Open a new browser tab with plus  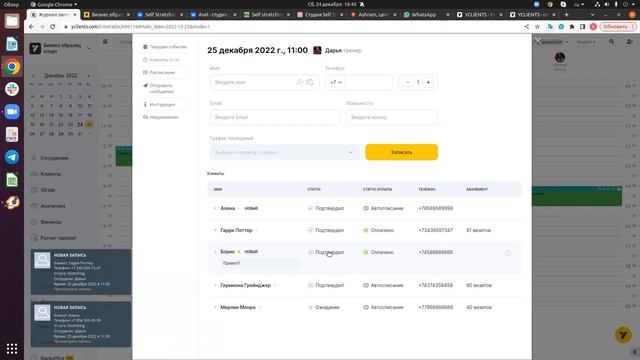tap(566, 14)
